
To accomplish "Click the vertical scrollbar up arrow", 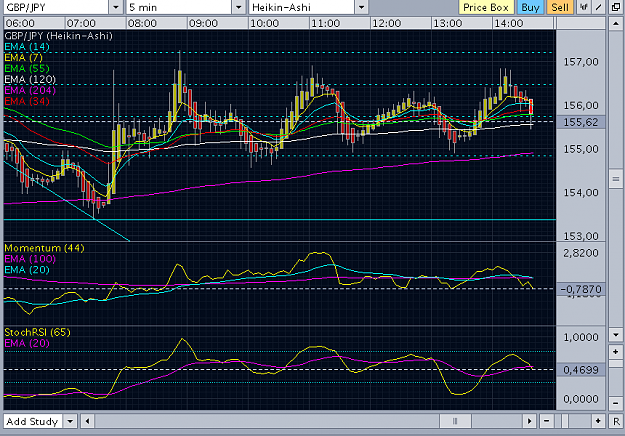I will click(616, 24).
